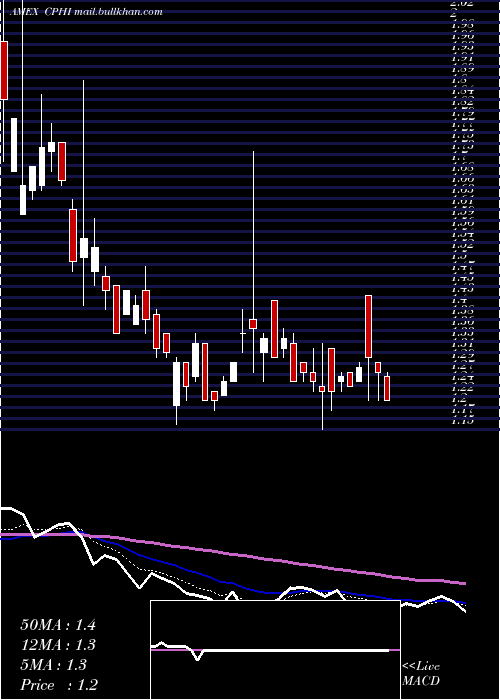
Task: Click the mail.bullkhan.com watermark link text
Action: [x=118, y=12]
